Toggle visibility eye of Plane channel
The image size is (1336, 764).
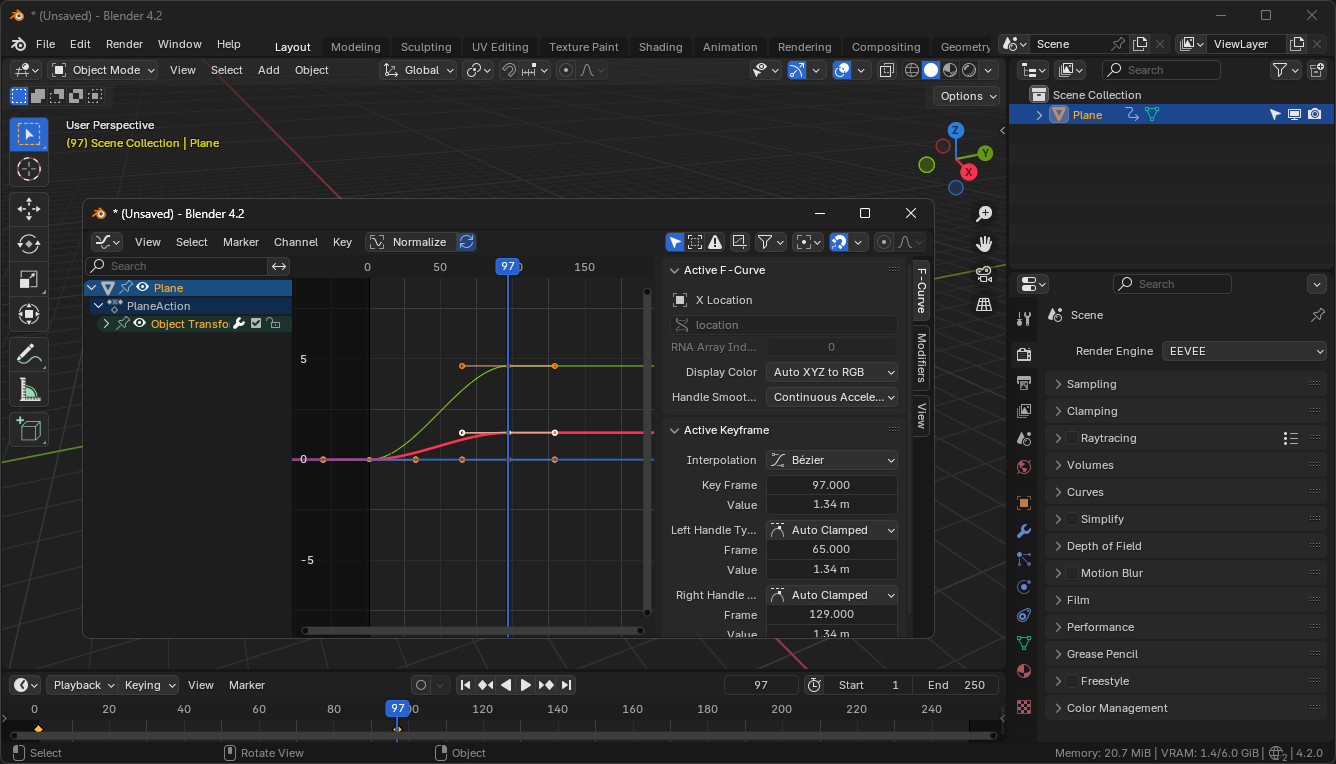pos(143,288)
